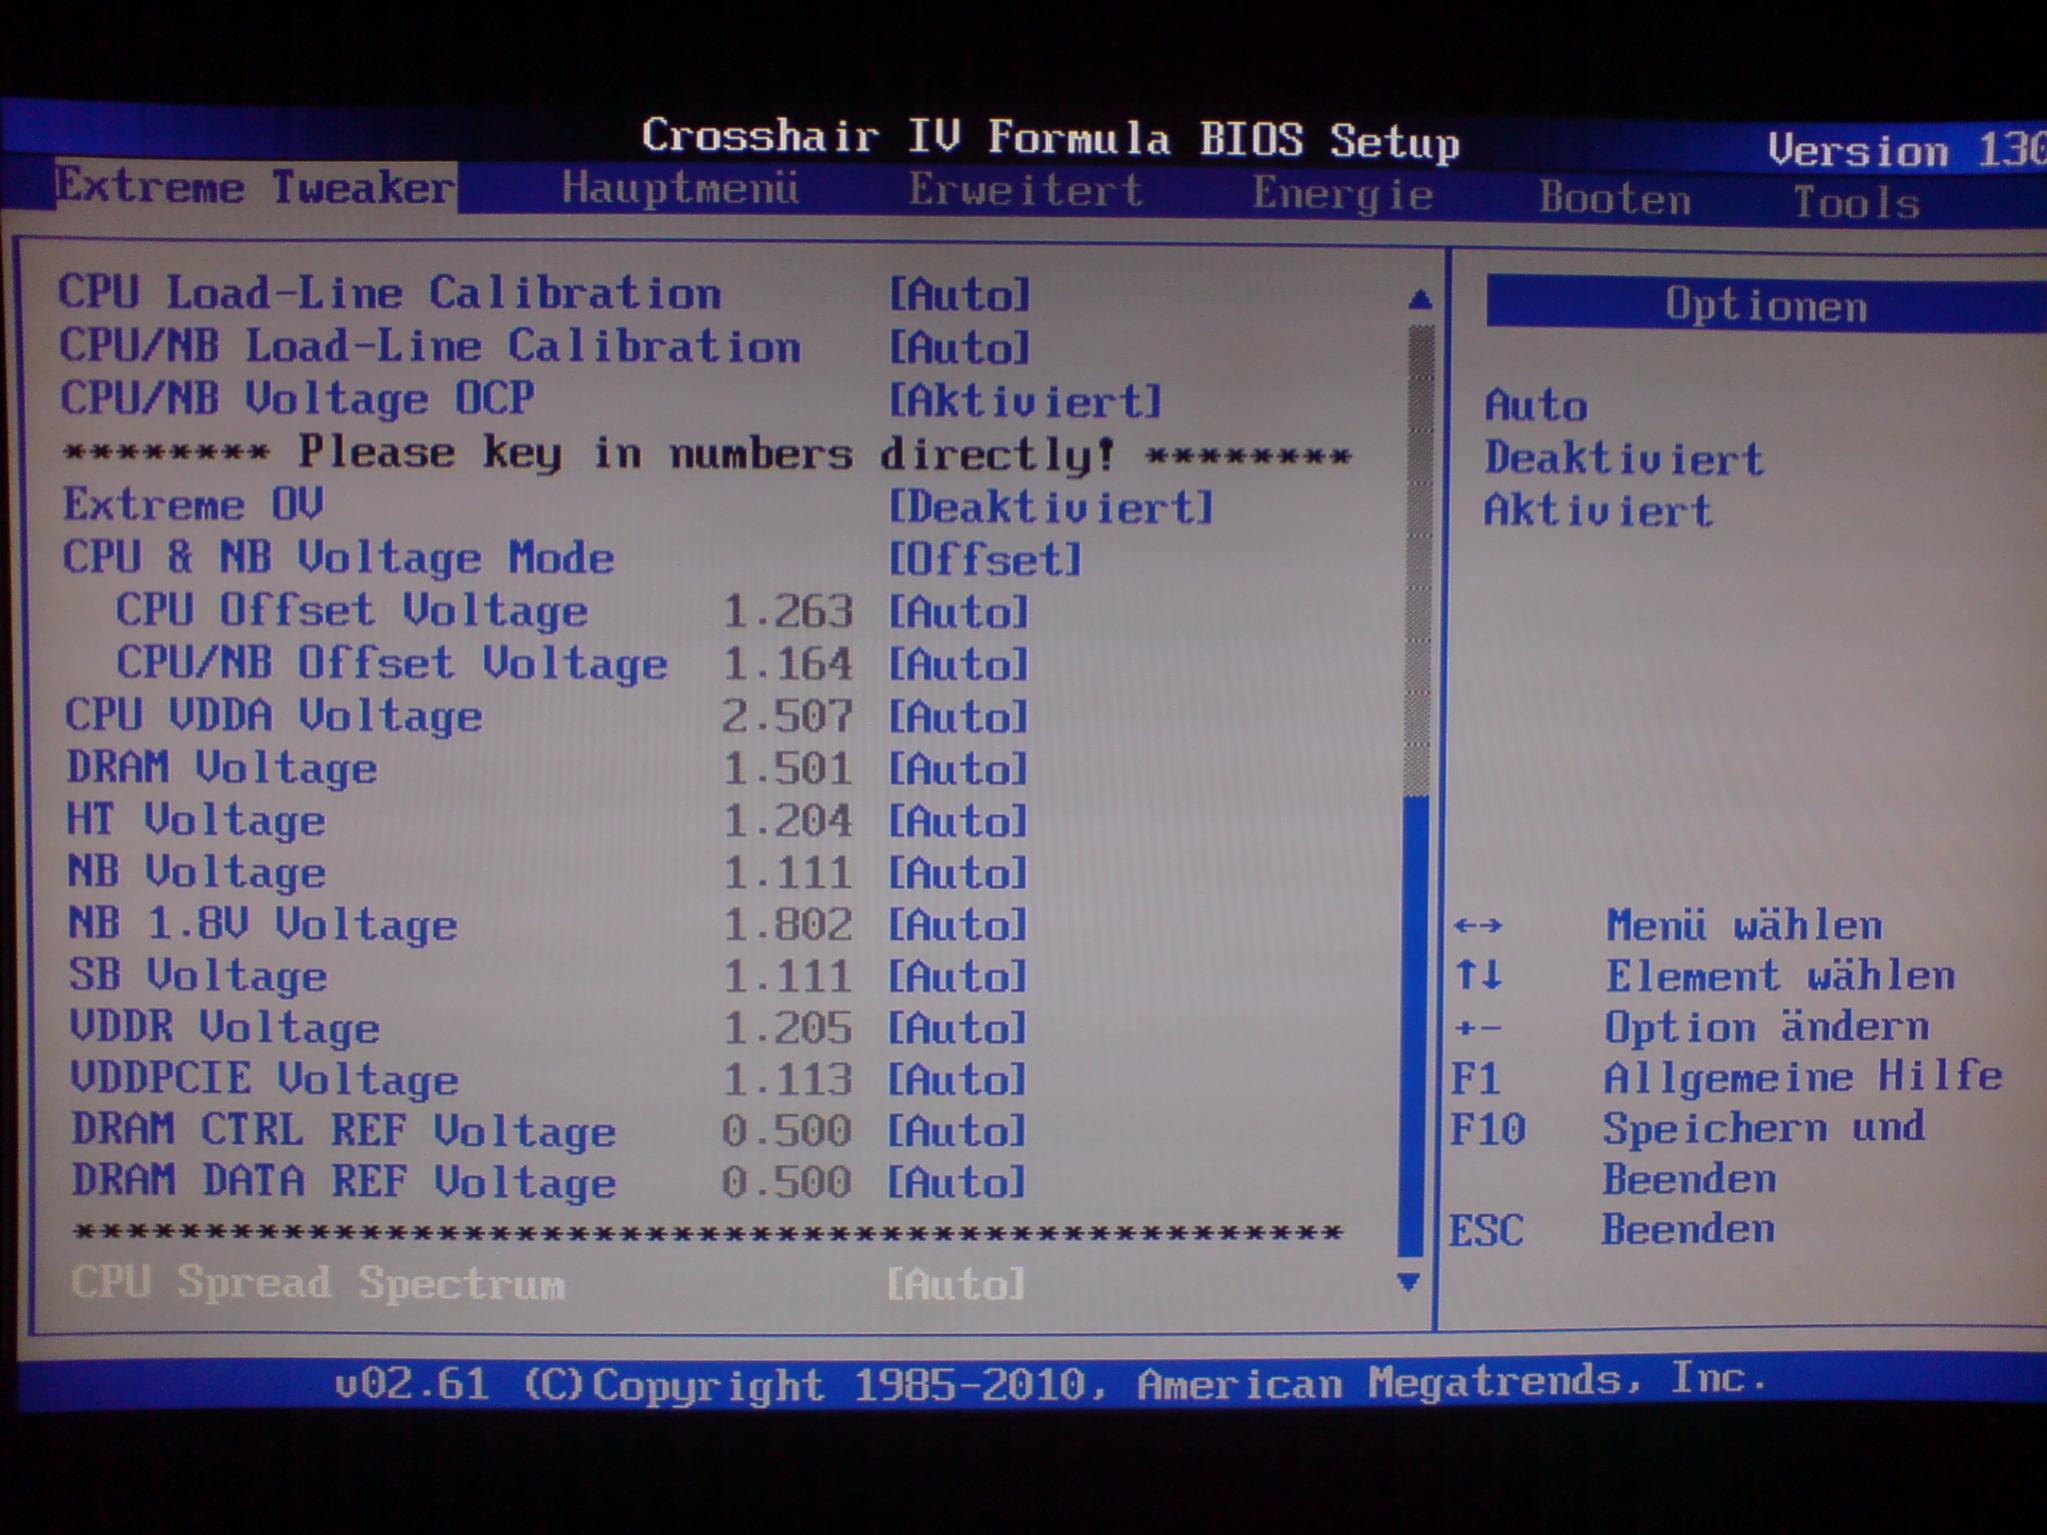Select the HT Voltage setting row
Screen dimensions: 2047x1535
click(196, 821)
